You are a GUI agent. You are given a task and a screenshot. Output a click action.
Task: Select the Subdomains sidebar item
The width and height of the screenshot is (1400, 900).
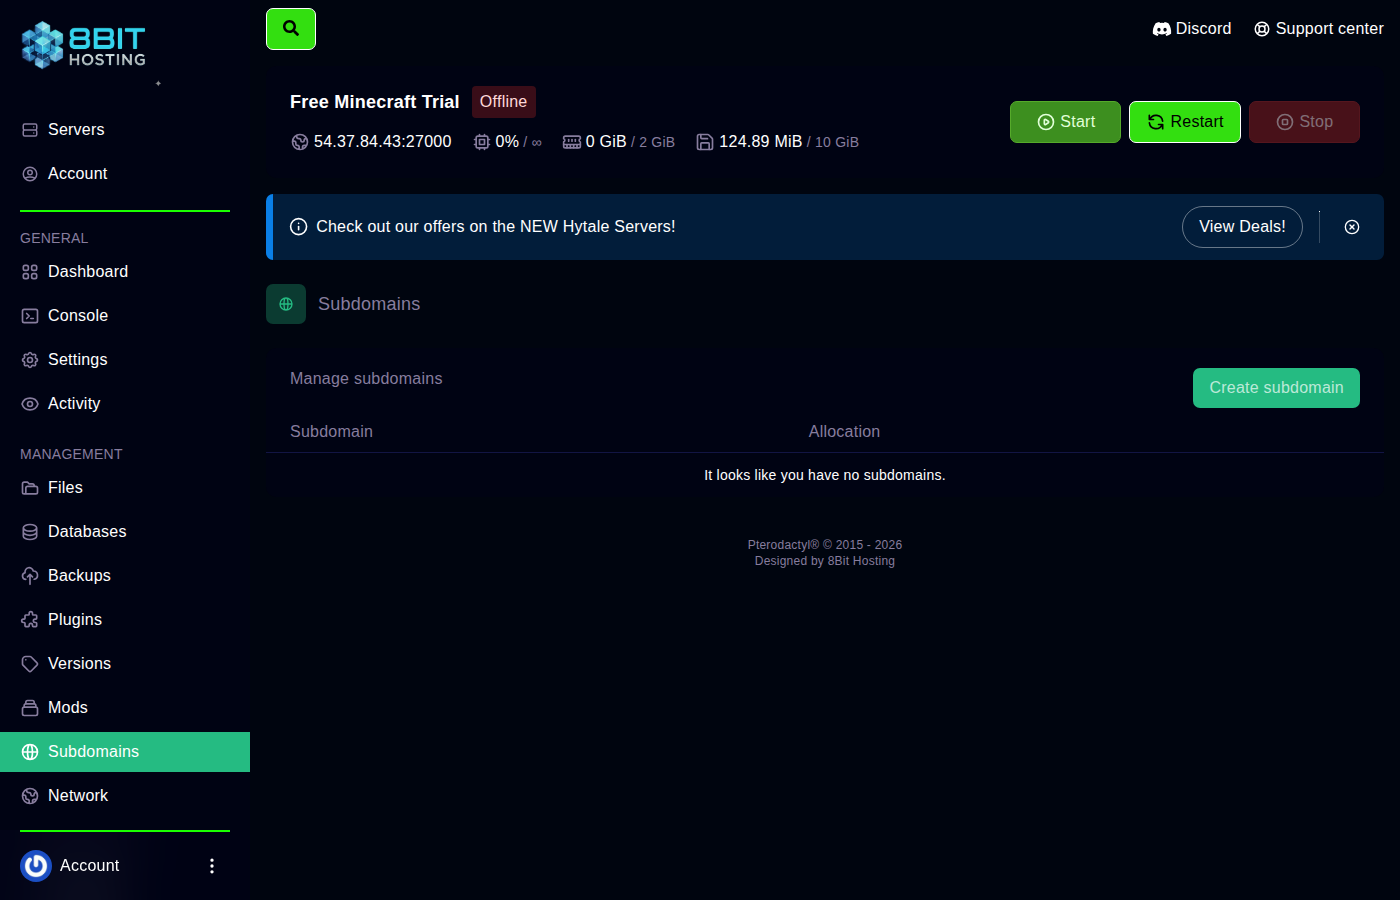125,752
